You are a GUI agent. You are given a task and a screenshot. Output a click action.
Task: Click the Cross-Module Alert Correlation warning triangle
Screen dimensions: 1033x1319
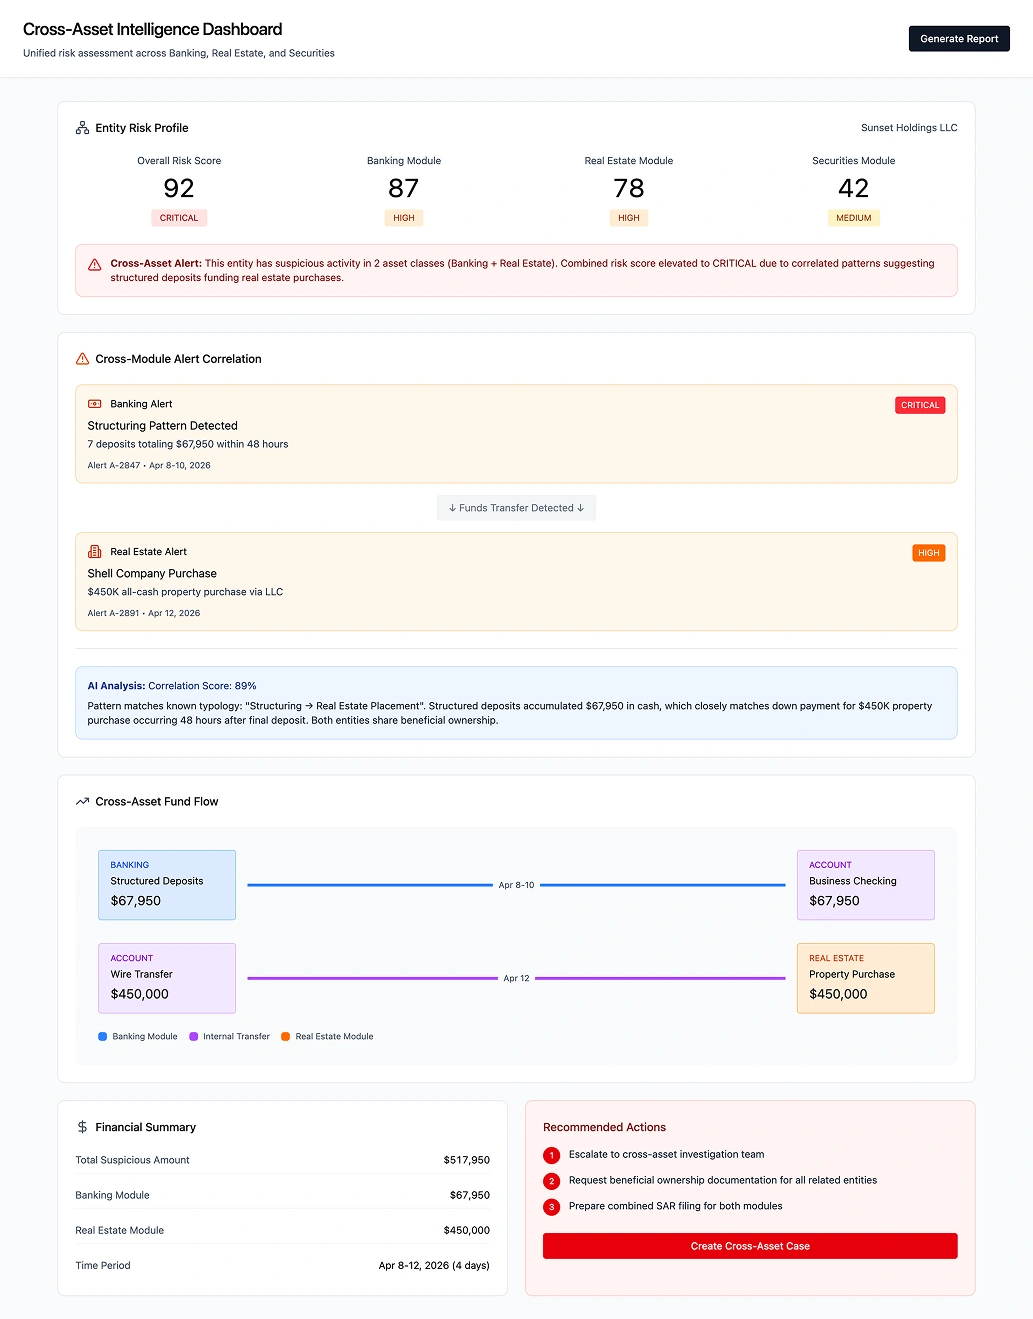coord(81,358)
